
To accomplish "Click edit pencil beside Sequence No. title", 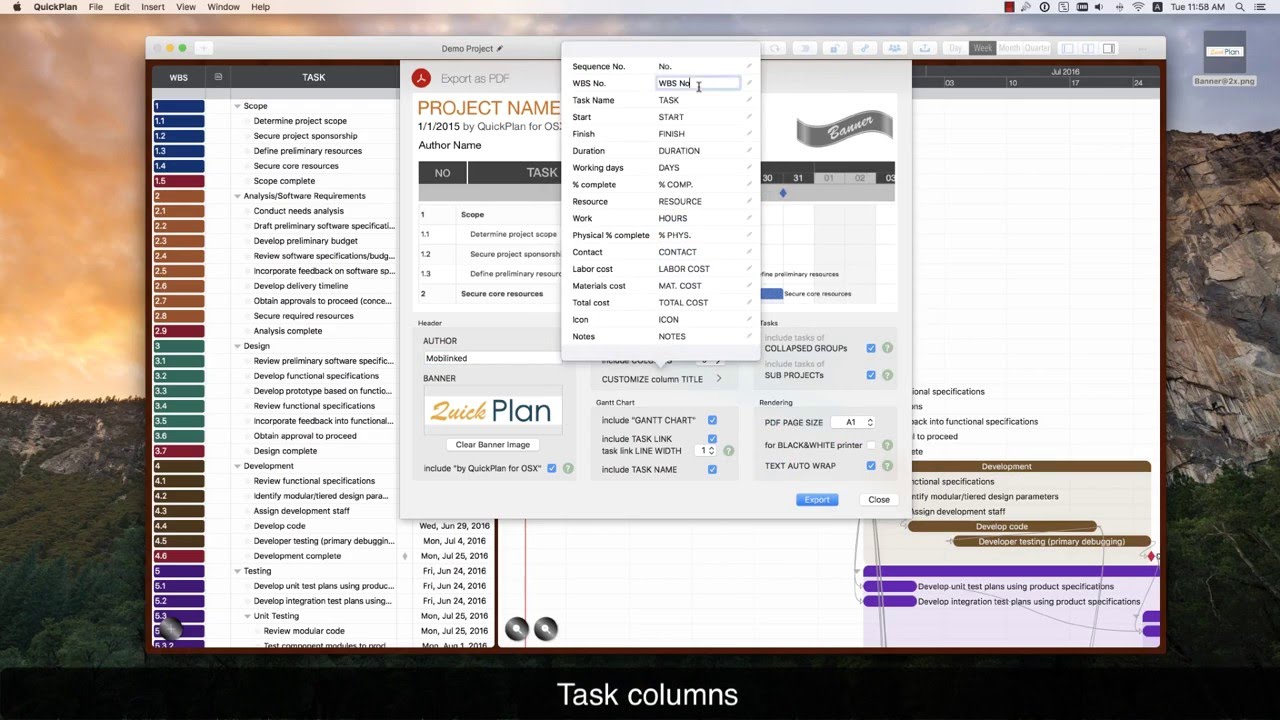I will click(748, 66).
